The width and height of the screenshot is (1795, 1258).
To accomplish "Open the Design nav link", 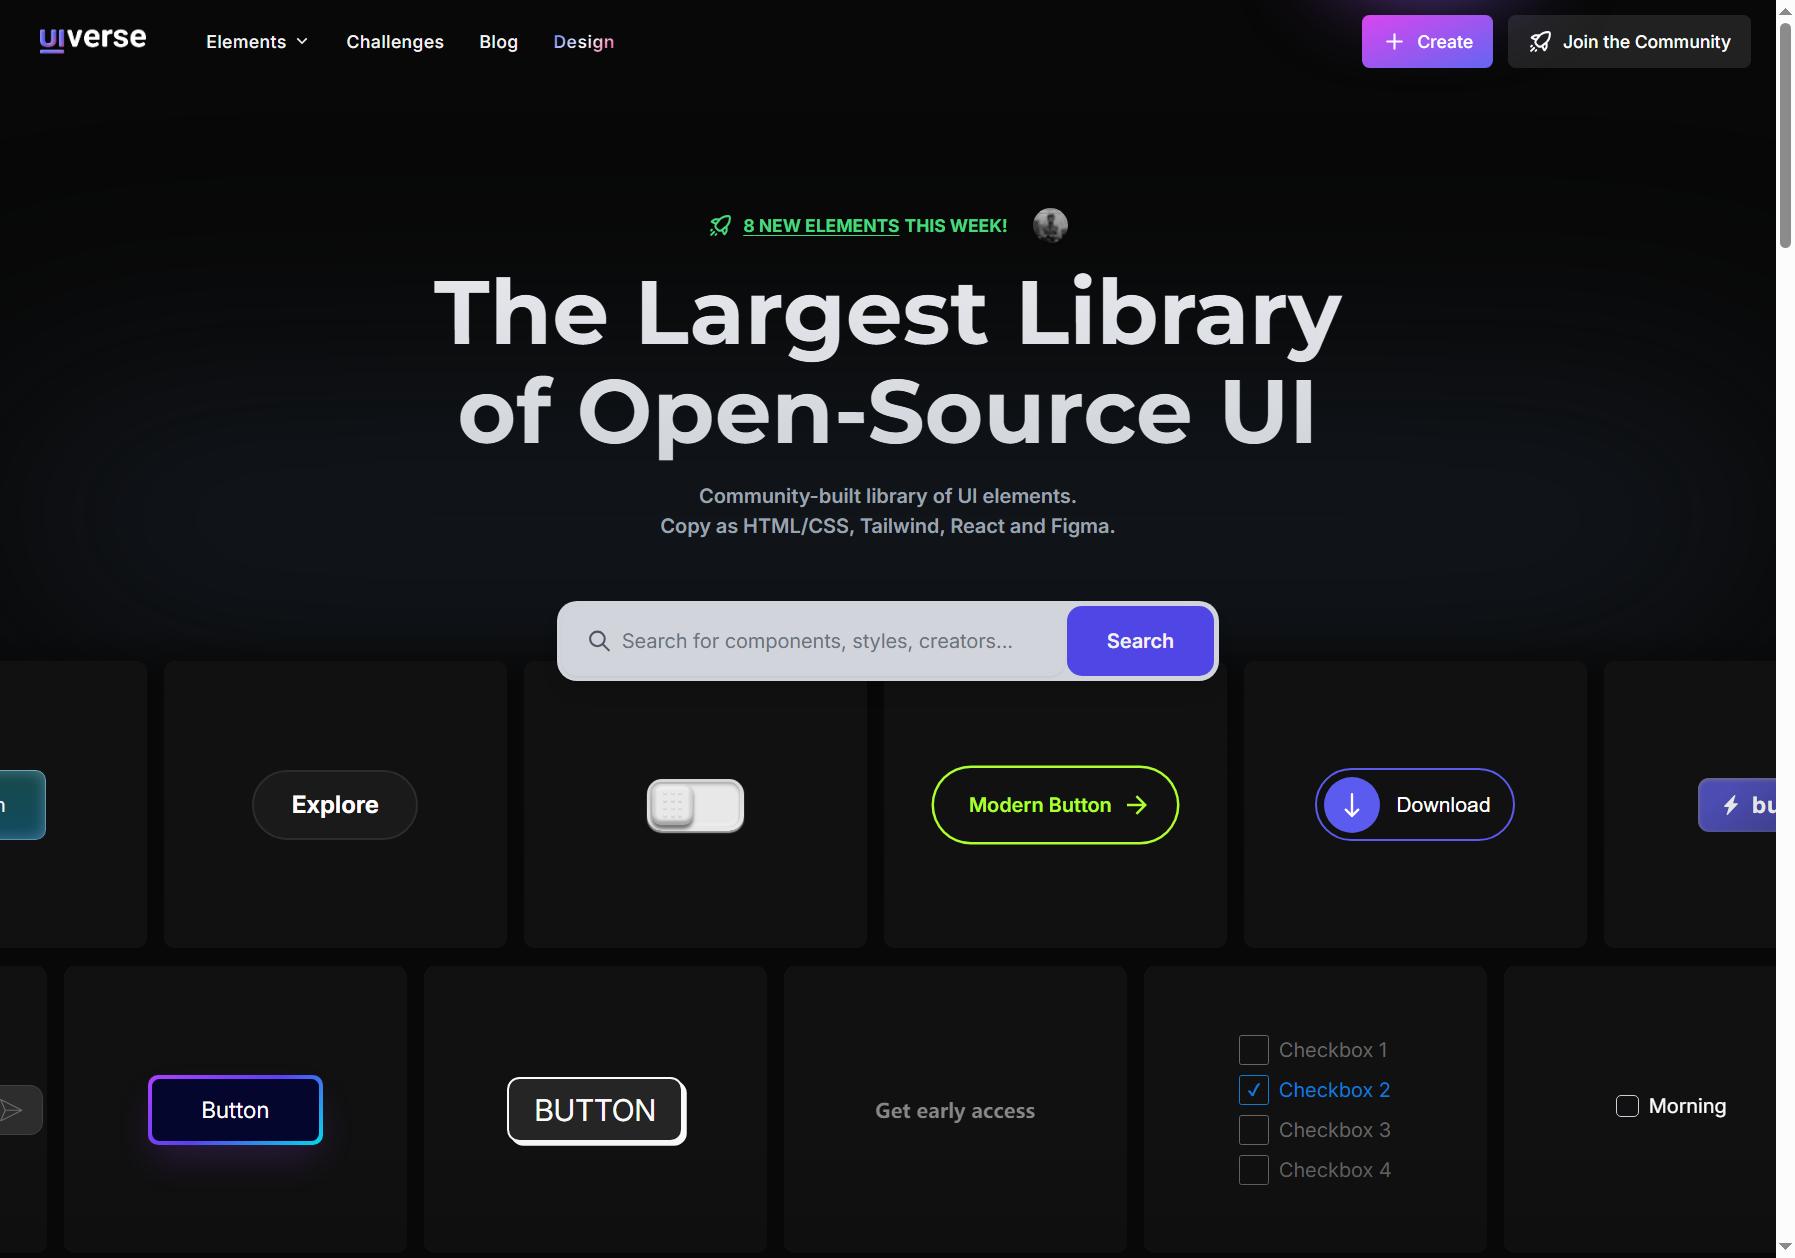I will point(584,41).
